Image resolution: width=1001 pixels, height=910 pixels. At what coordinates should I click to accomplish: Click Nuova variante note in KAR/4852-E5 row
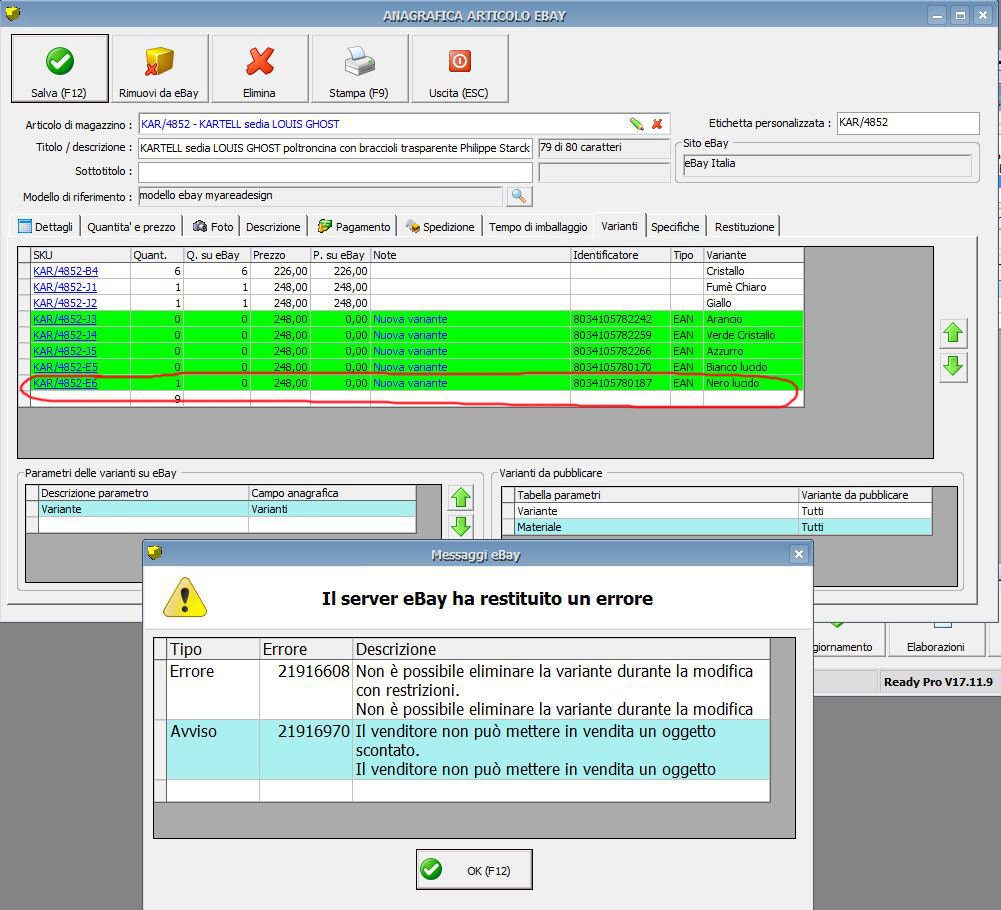[x=470, y=367]
